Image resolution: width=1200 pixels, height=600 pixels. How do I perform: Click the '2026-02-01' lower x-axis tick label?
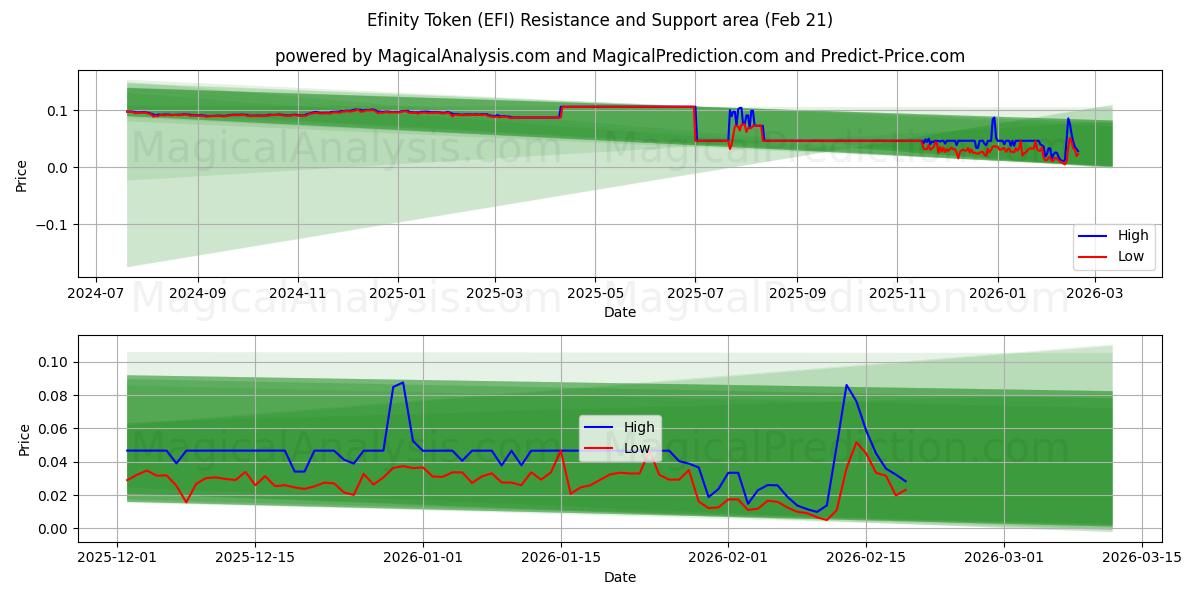(726, 557)
